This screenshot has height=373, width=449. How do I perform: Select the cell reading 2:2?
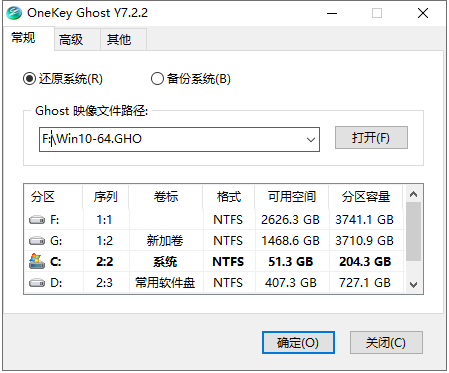pyautogui.click(x=105, y=262)
